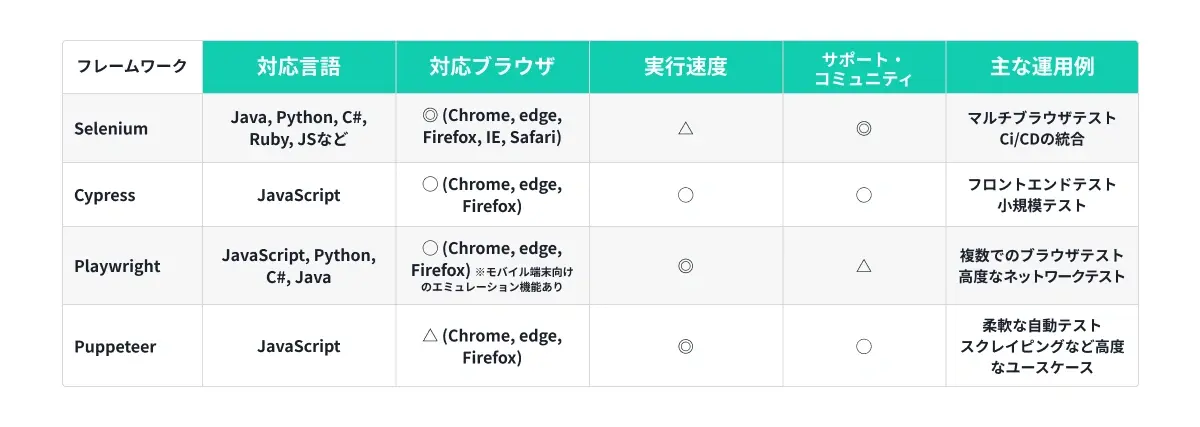Click the マルチブラウザテスト use case cell
Viewport: 1200px width, 427px height.
tap(1042, 128)
